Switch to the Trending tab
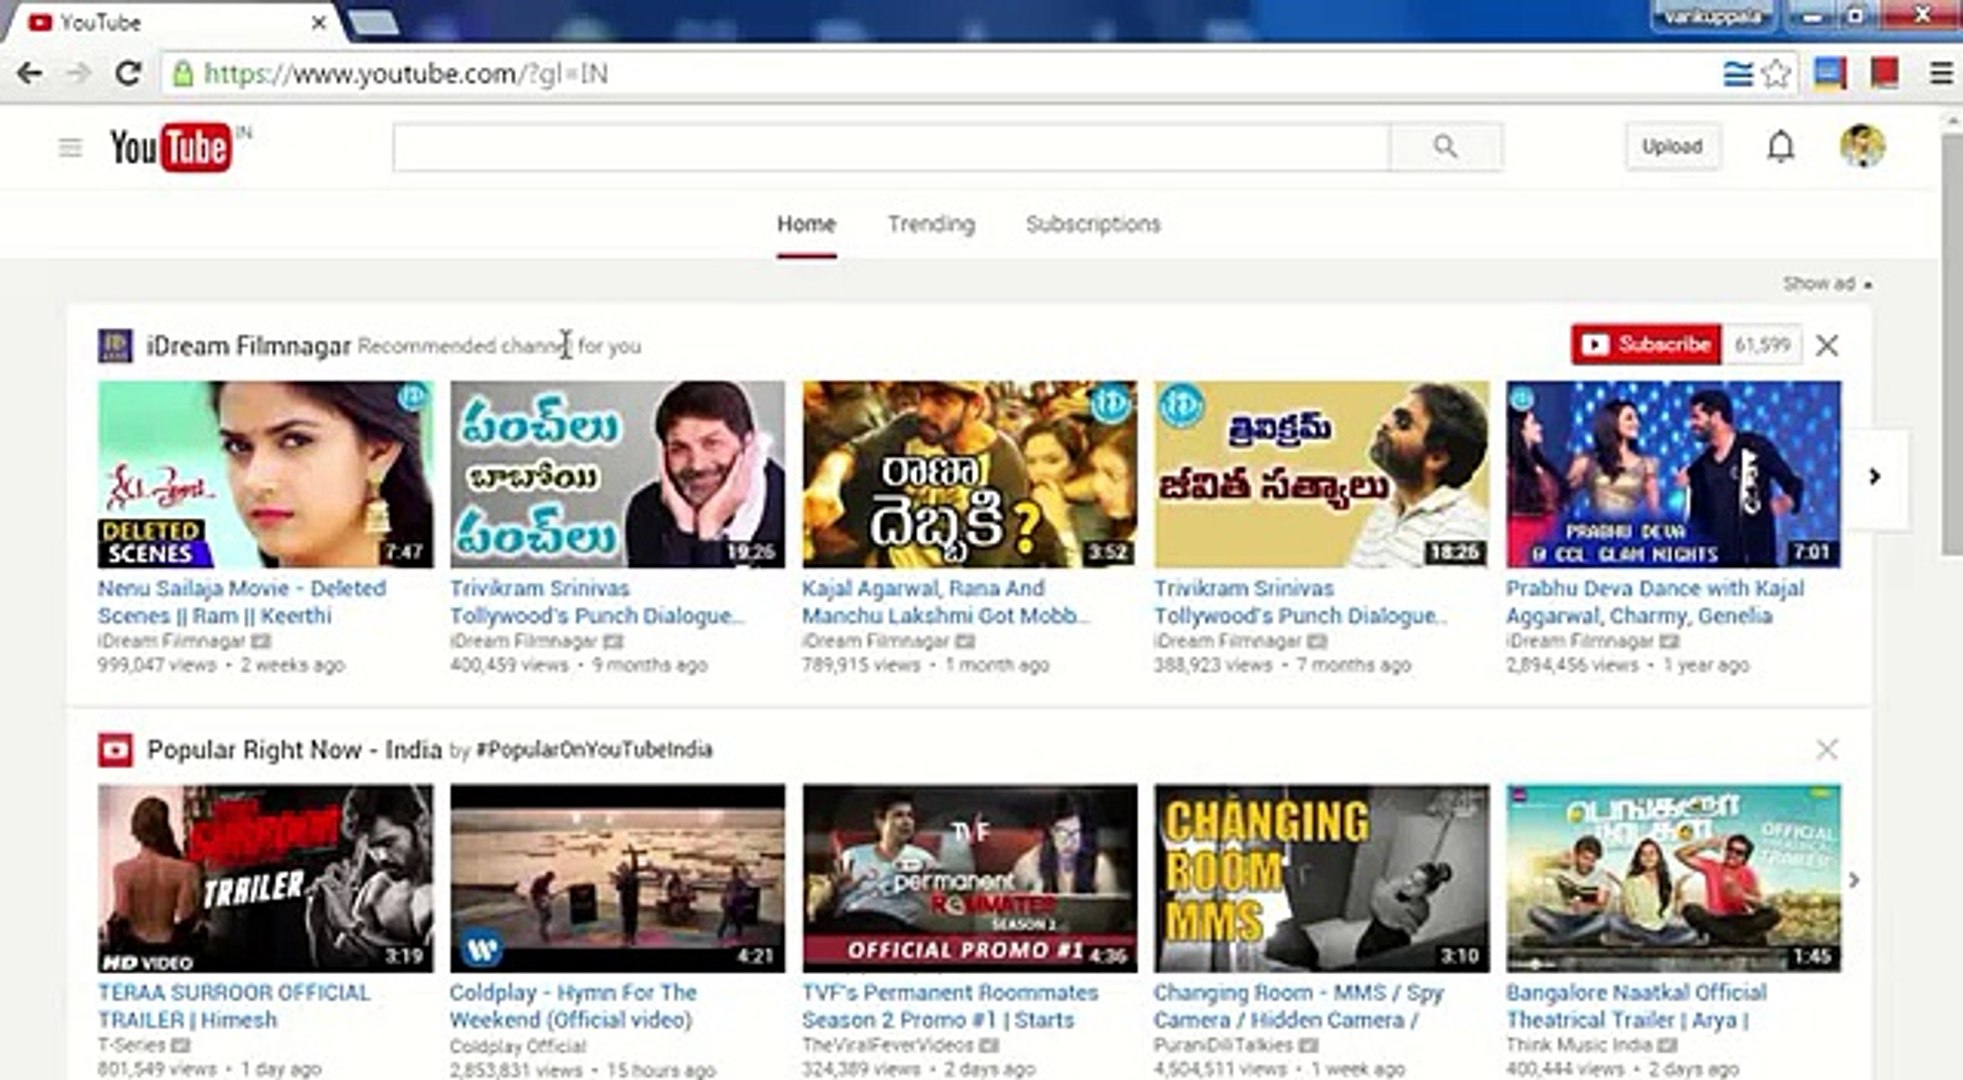The width and height of the screenshot is (1963, 1080). pos(932,224)
